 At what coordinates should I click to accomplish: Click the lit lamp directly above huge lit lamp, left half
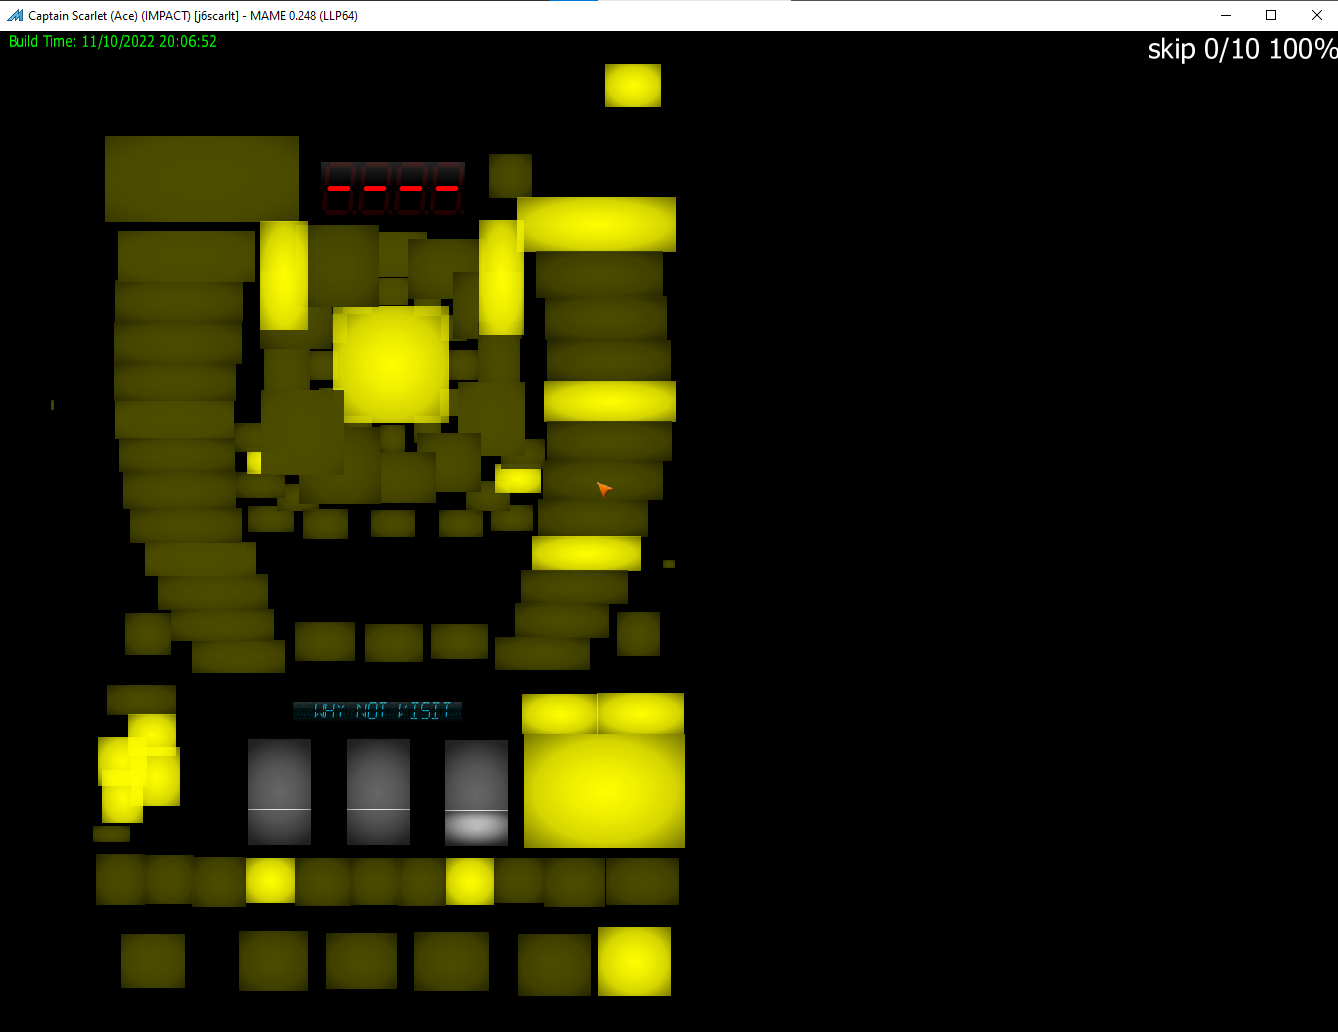[x=560, y=714]
